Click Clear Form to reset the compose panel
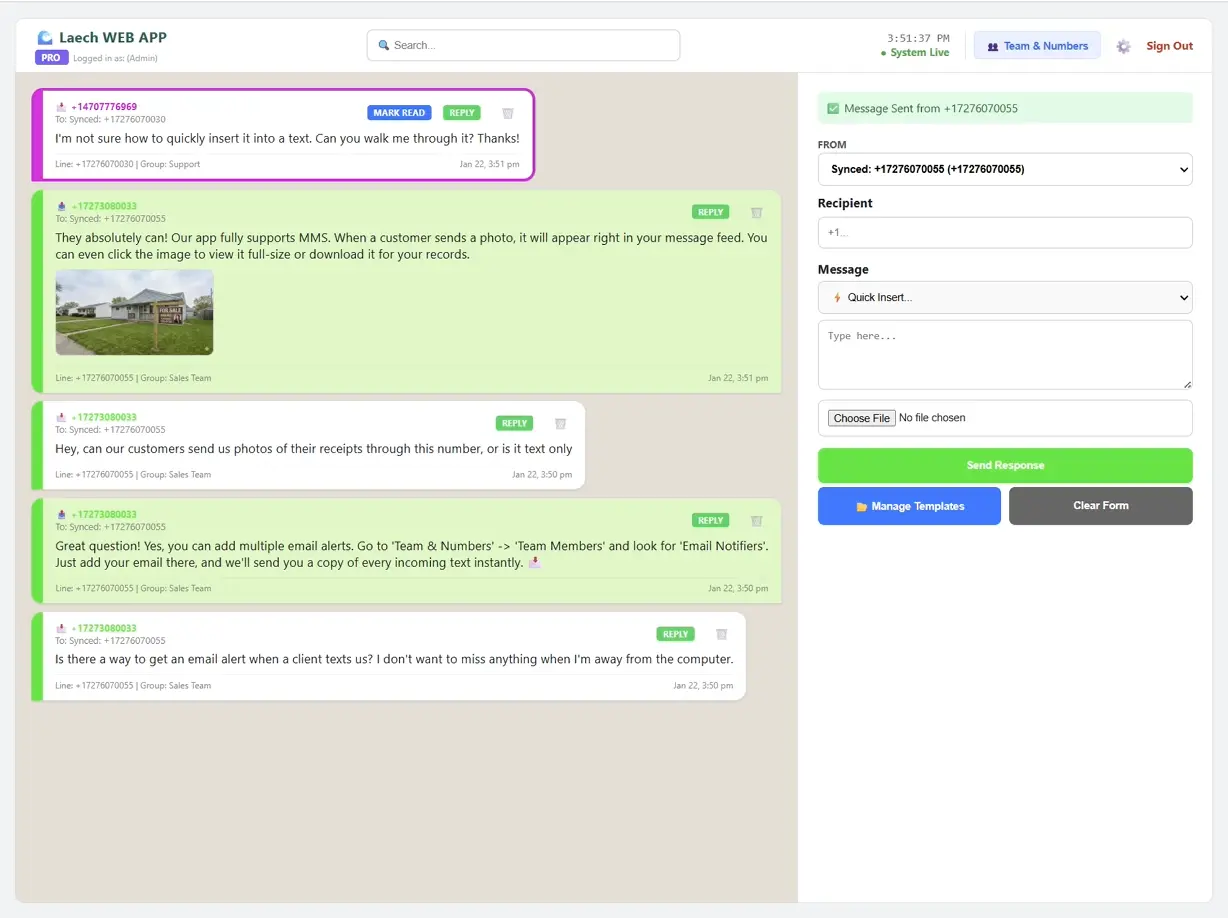Screen dimensions: 1228x918 tap(1100, 506)
